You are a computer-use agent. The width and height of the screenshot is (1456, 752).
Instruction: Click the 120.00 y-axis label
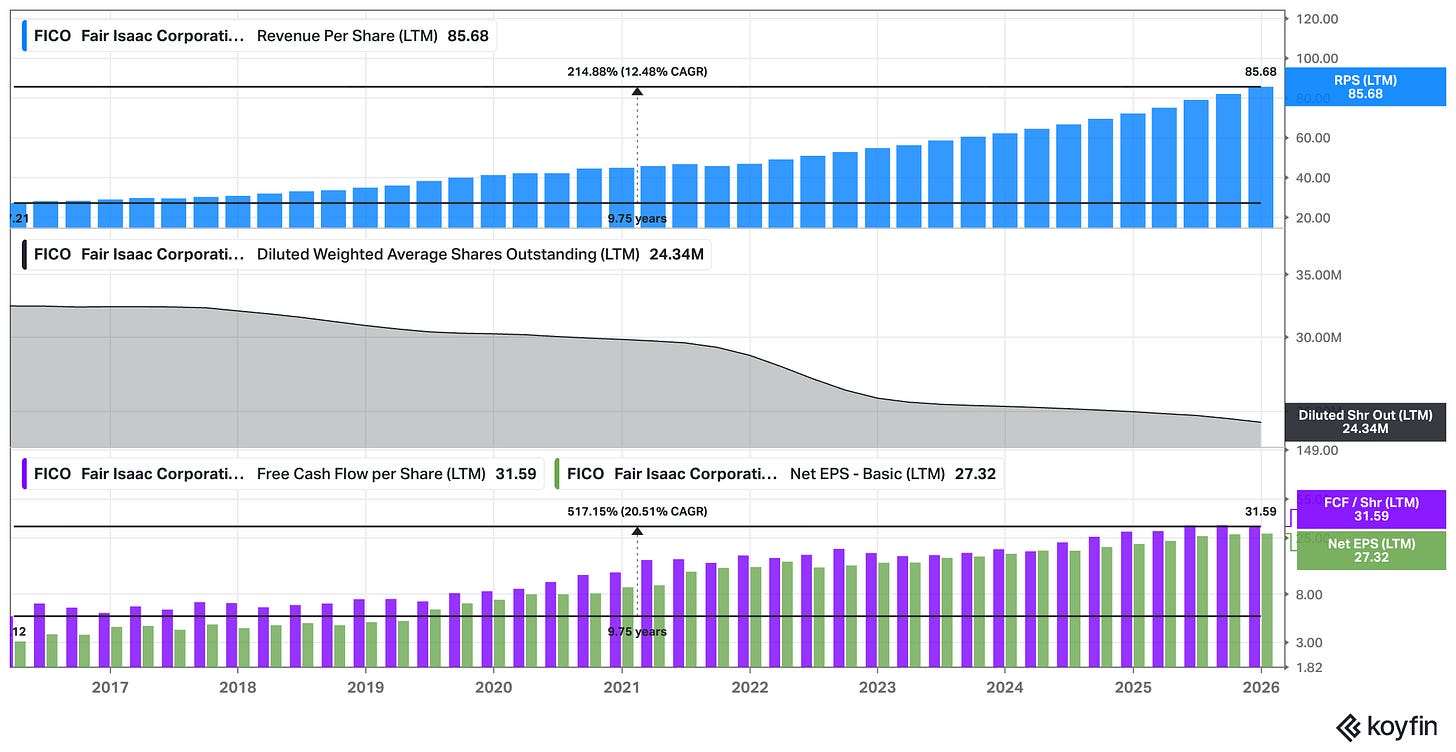(1317, 18)
